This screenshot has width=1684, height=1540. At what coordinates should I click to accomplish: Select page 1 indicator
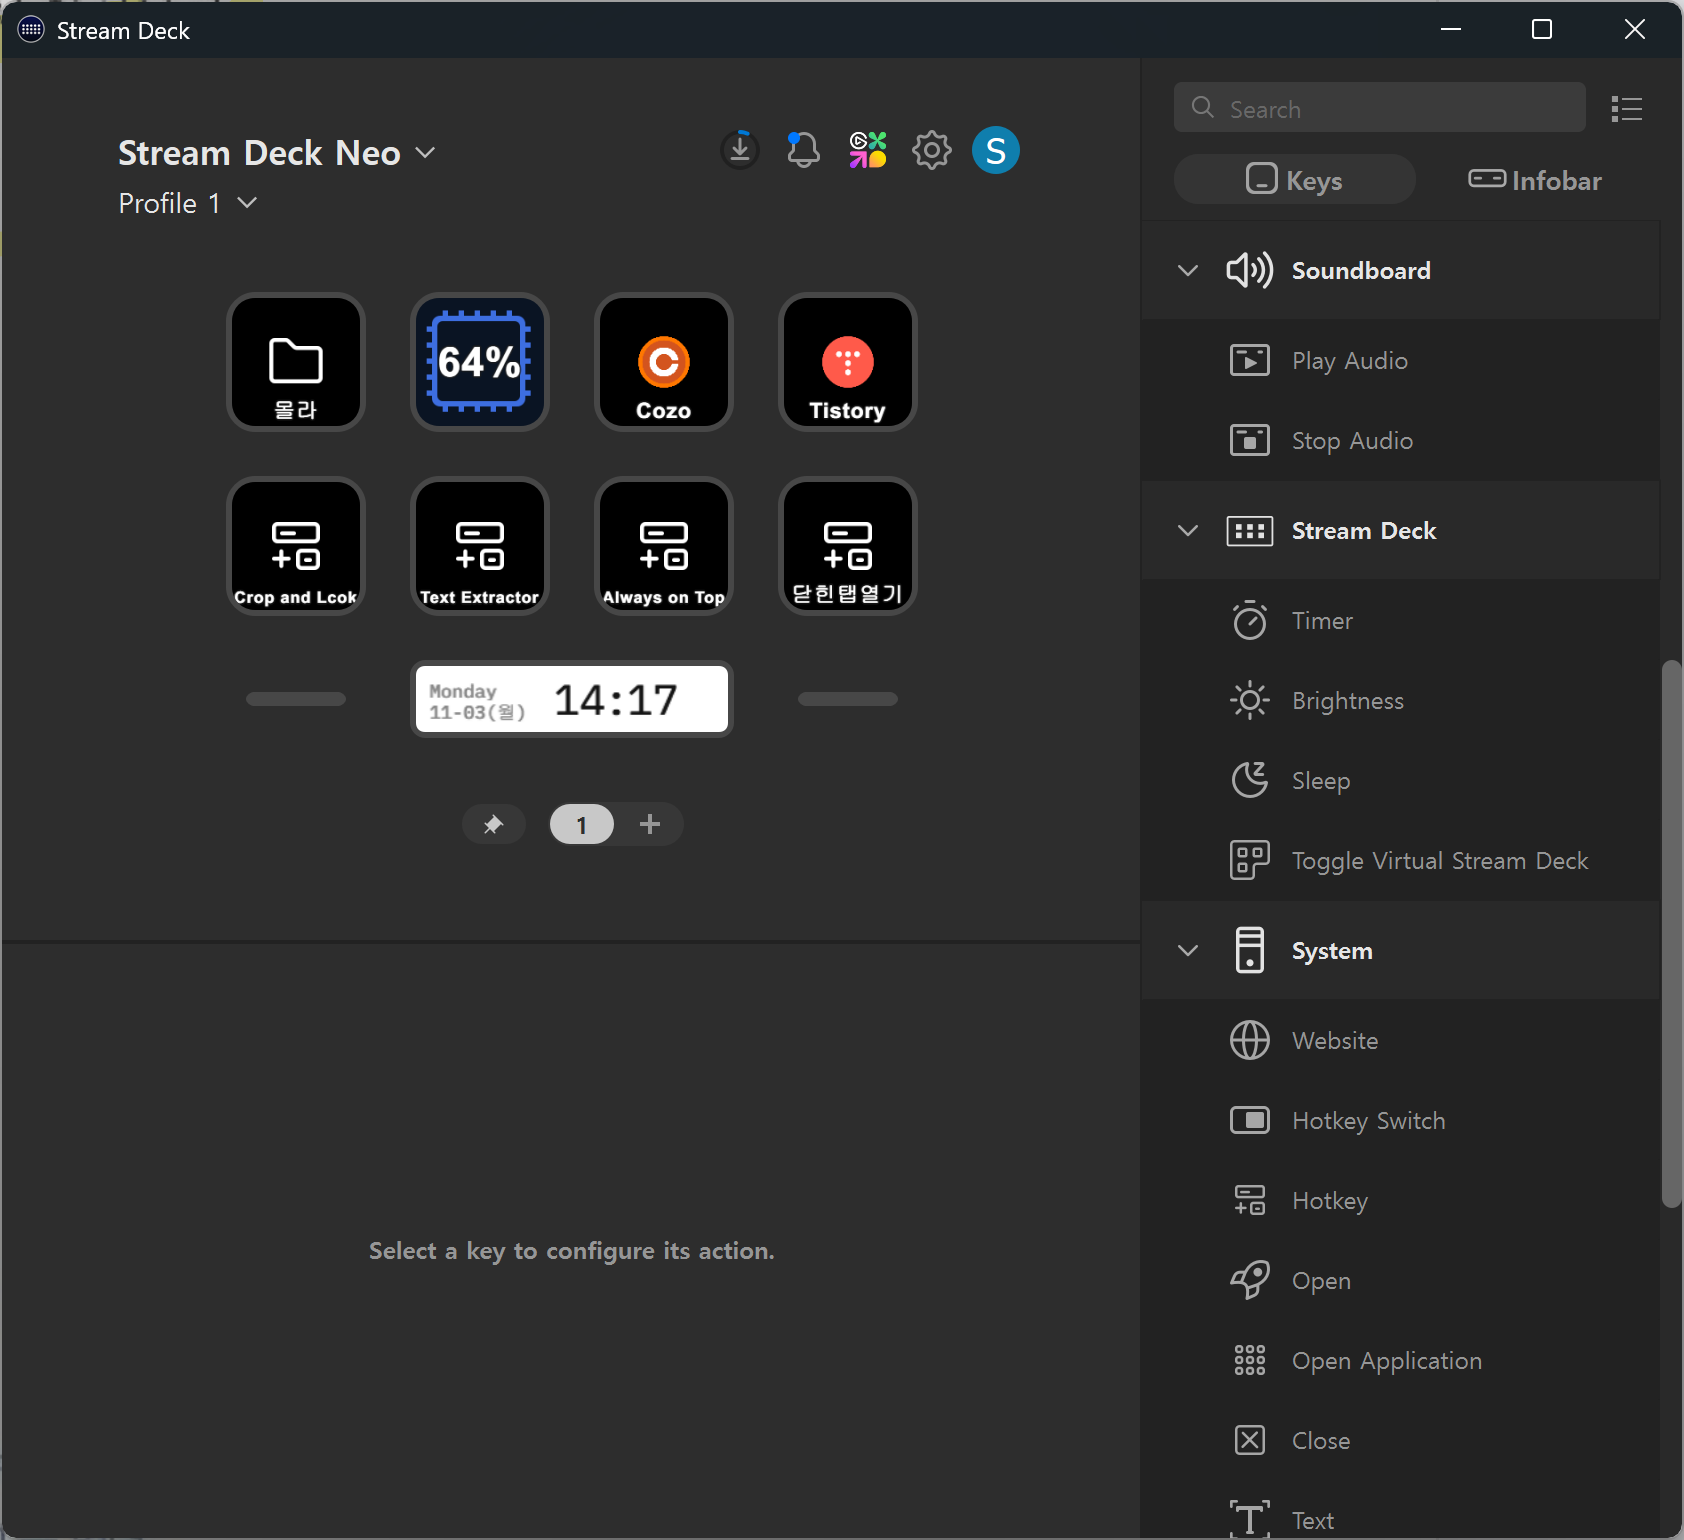point(582,825)
